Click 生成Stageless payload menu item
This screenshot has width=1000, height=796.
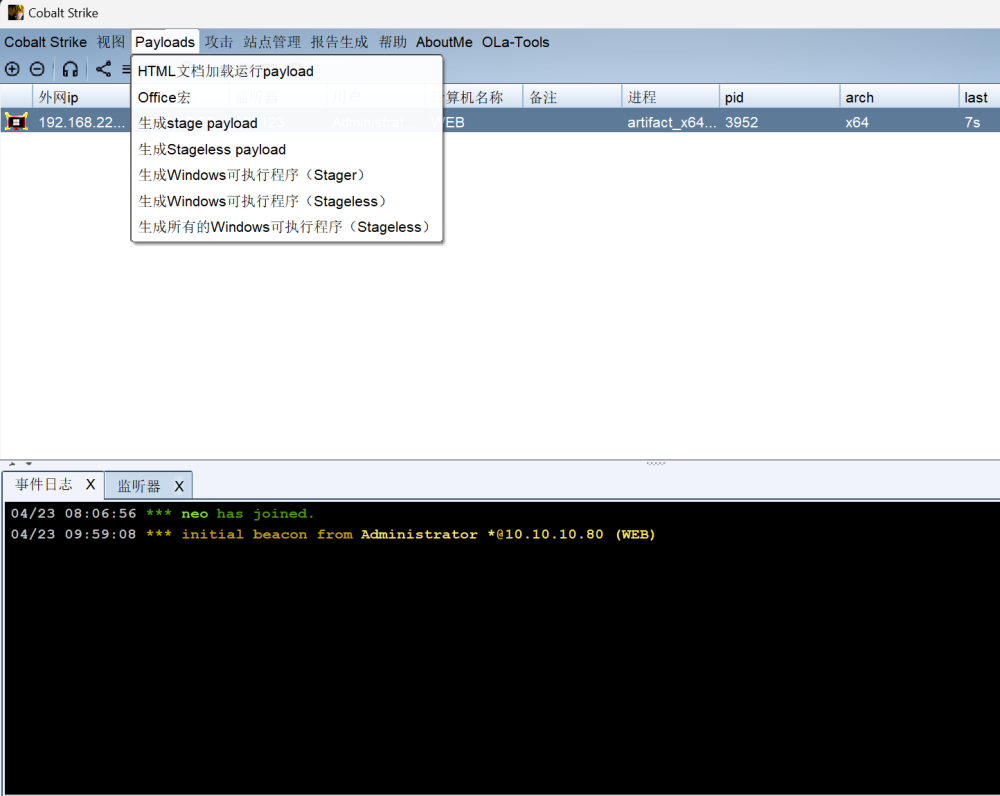[x=212, y=149]
